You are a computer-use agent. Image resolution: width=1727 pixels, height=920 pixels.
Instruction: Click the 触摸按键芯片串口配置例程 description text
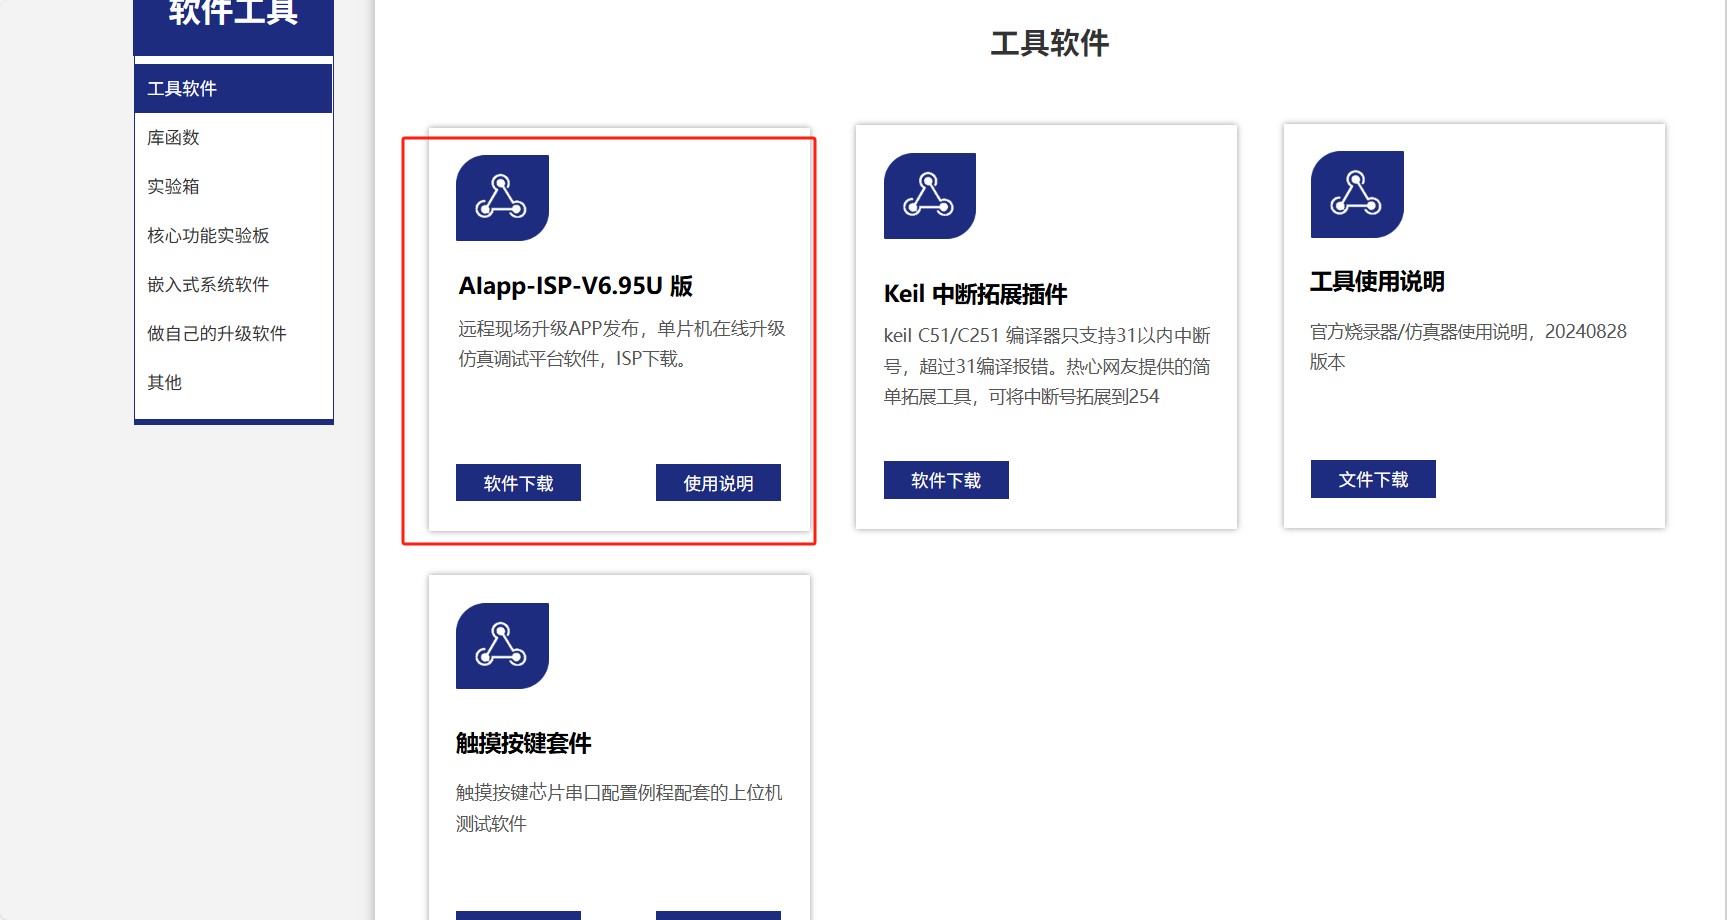[619, 808]
